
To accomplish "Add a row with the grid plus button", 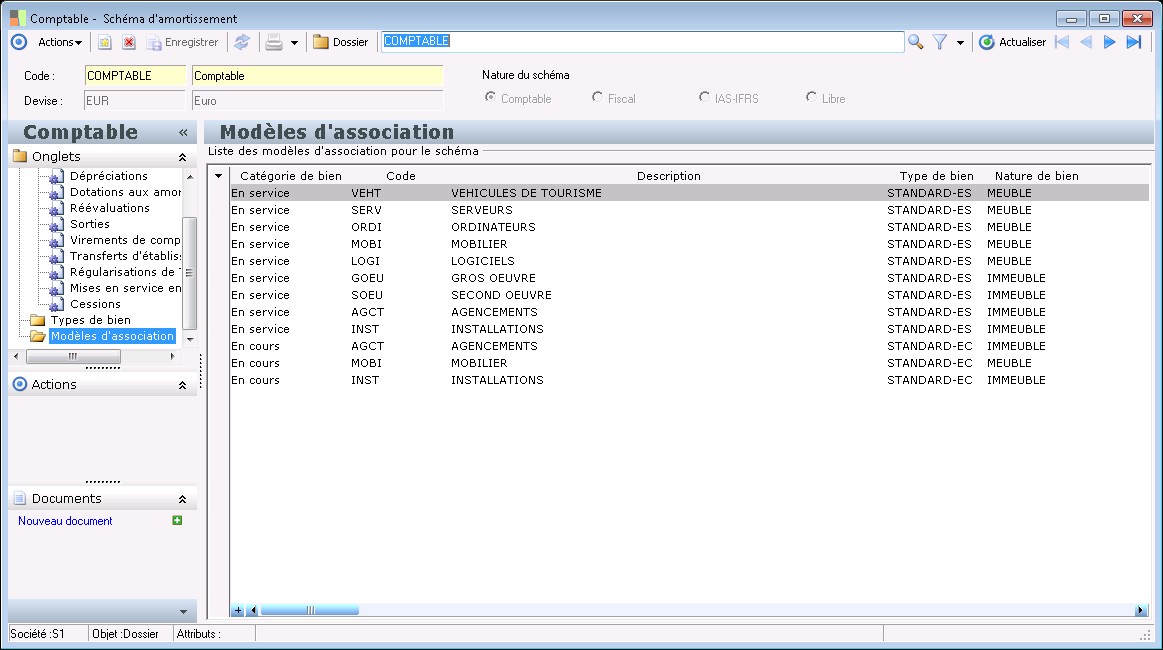I will (237, 610).
